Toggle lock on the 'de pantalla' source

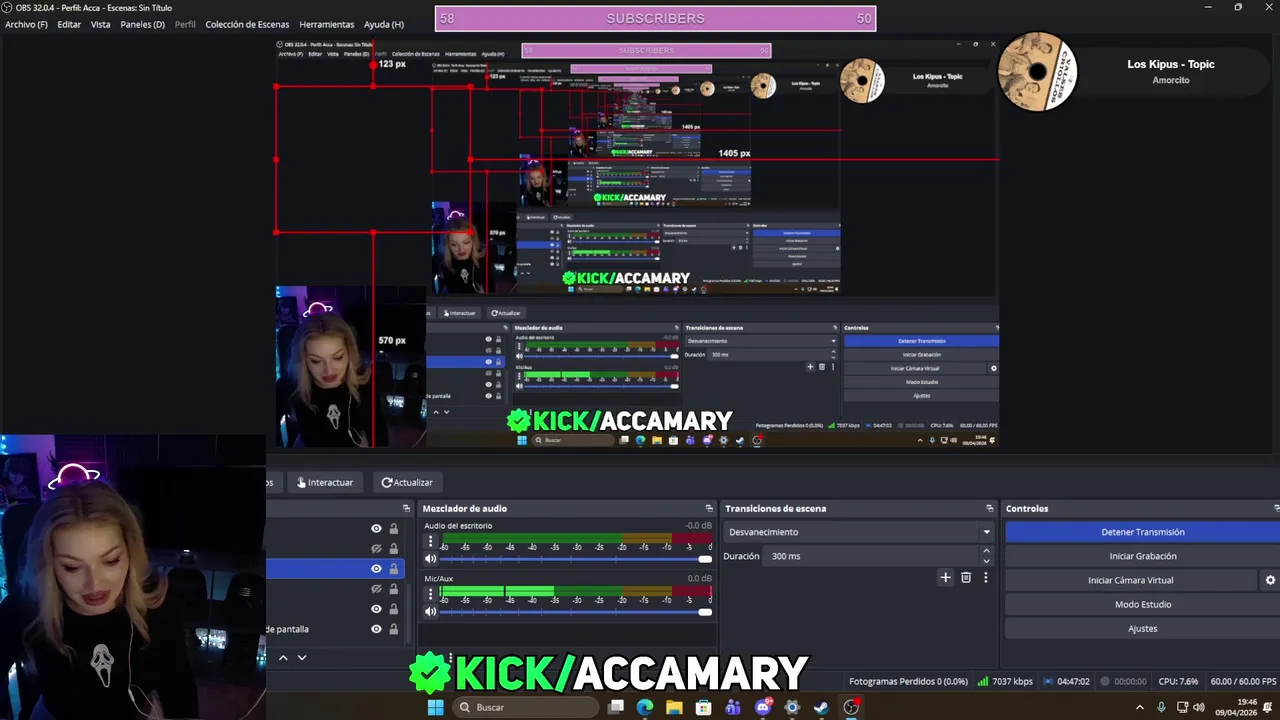(393, 629)
